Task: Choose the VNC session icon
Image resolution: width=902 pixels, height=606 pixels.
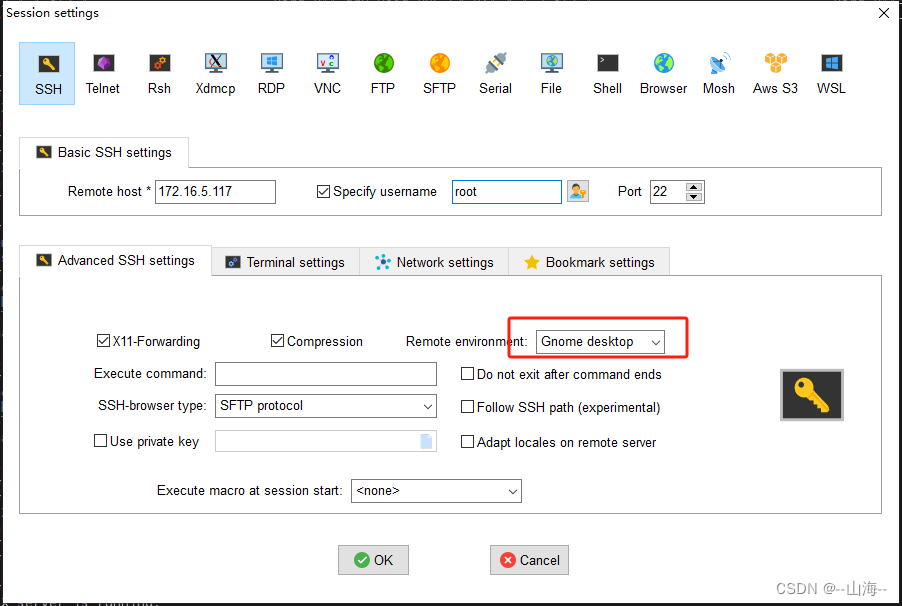Action: (x=327, y=73)
